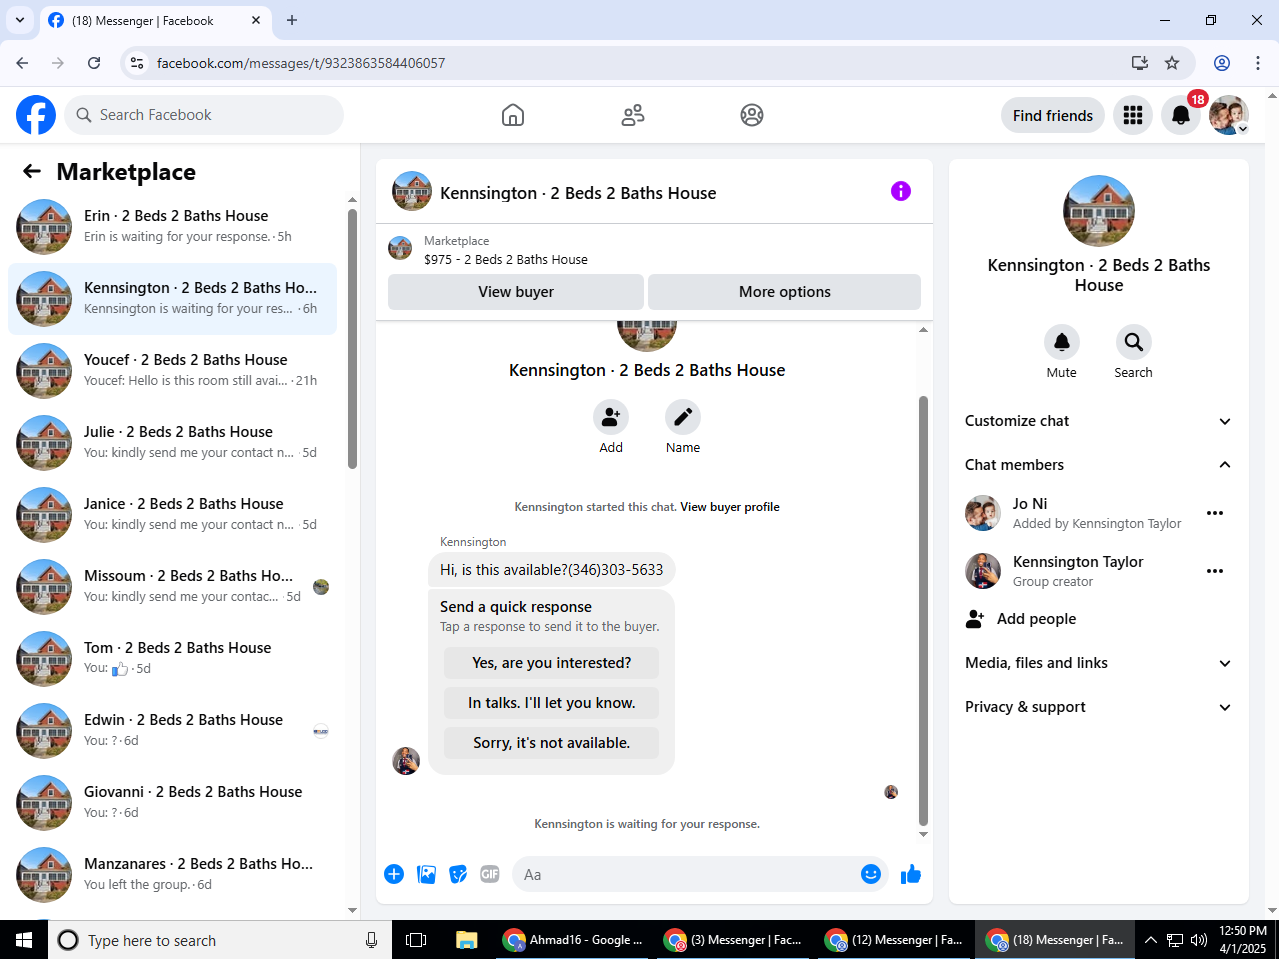Collapse Chat members section
Viewport: 1279px width, 959px height.
click(x=1098, y=465)
